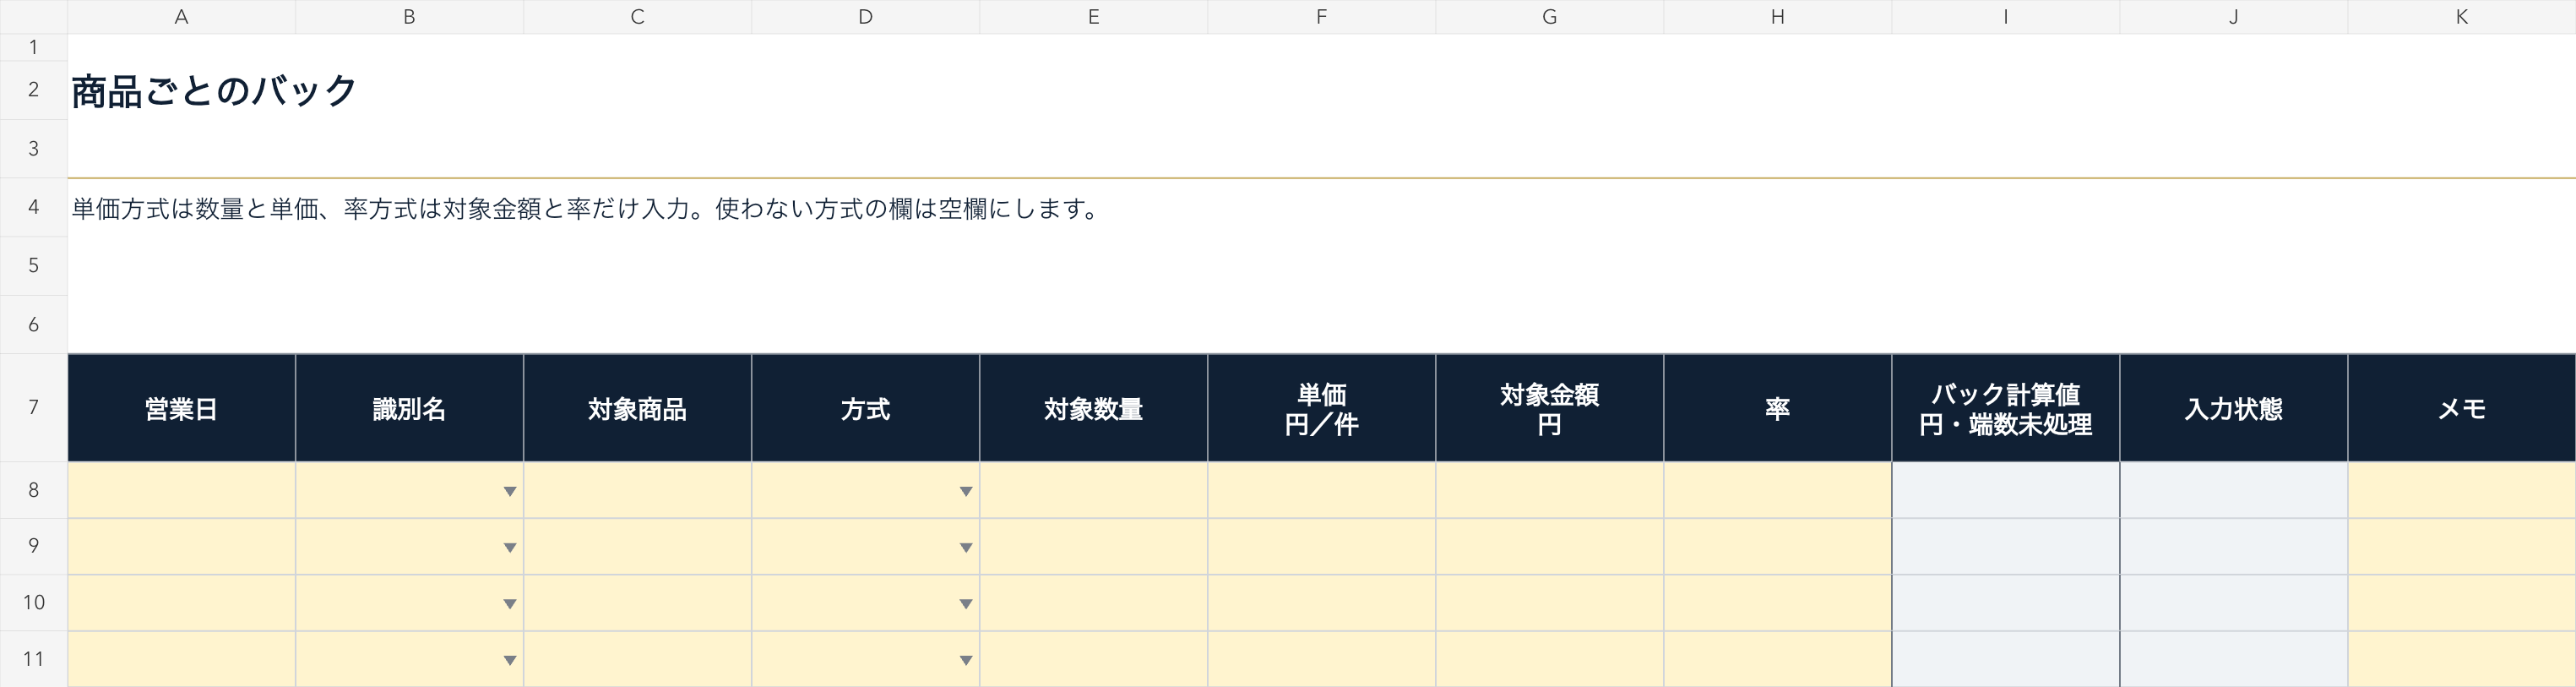Click the 単価 input cell in row 10
This screenshot has height=687, width=2576.
coord(1321,603)
